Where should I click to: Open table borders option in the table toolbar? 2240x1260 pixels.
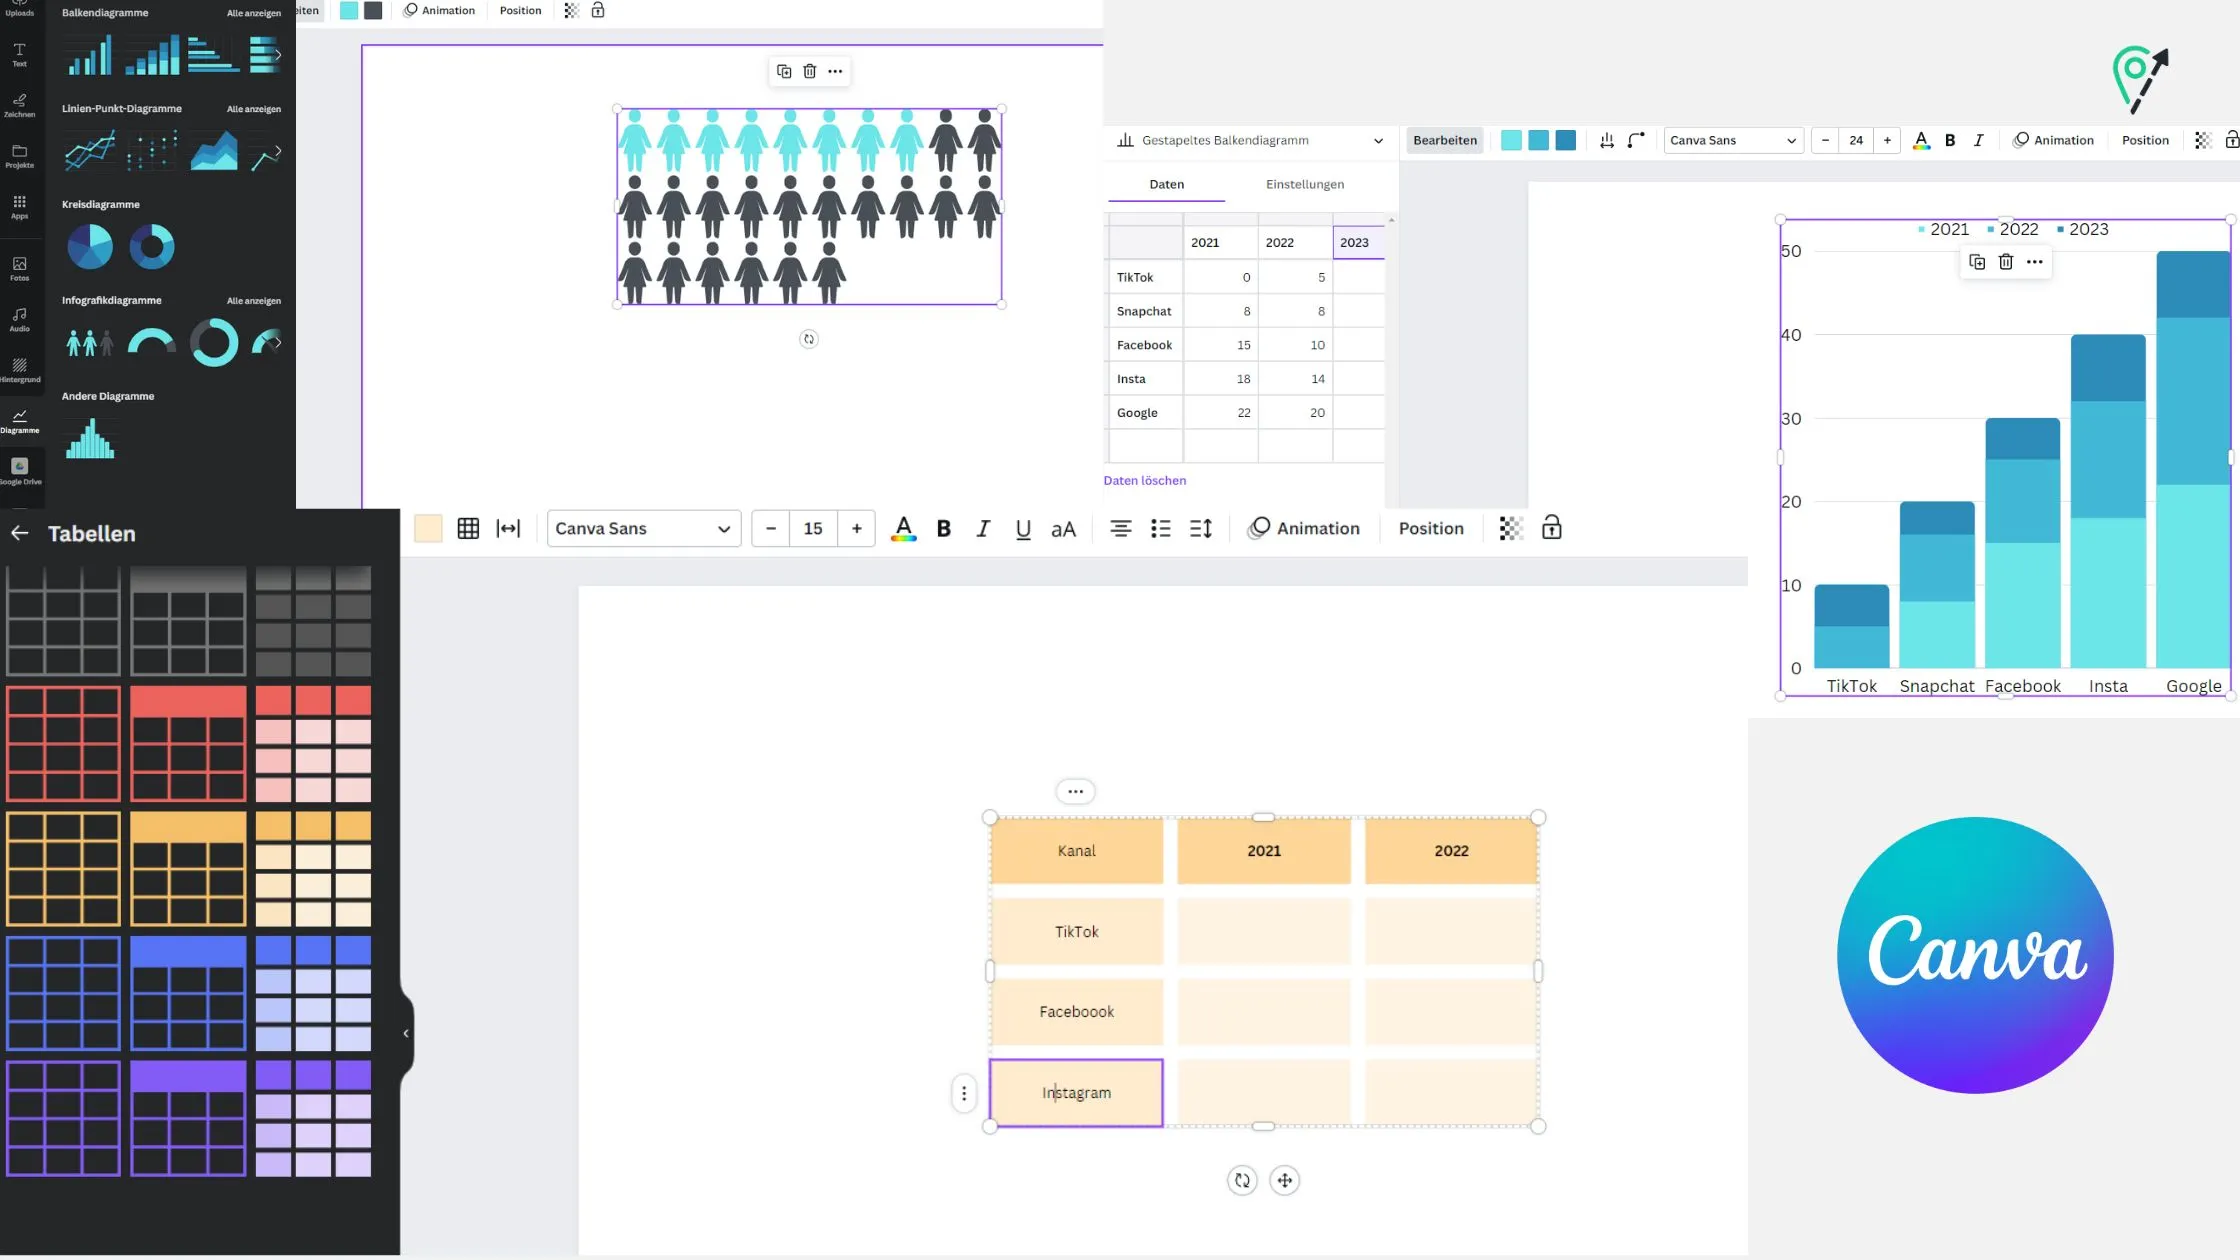click(468, 528)
